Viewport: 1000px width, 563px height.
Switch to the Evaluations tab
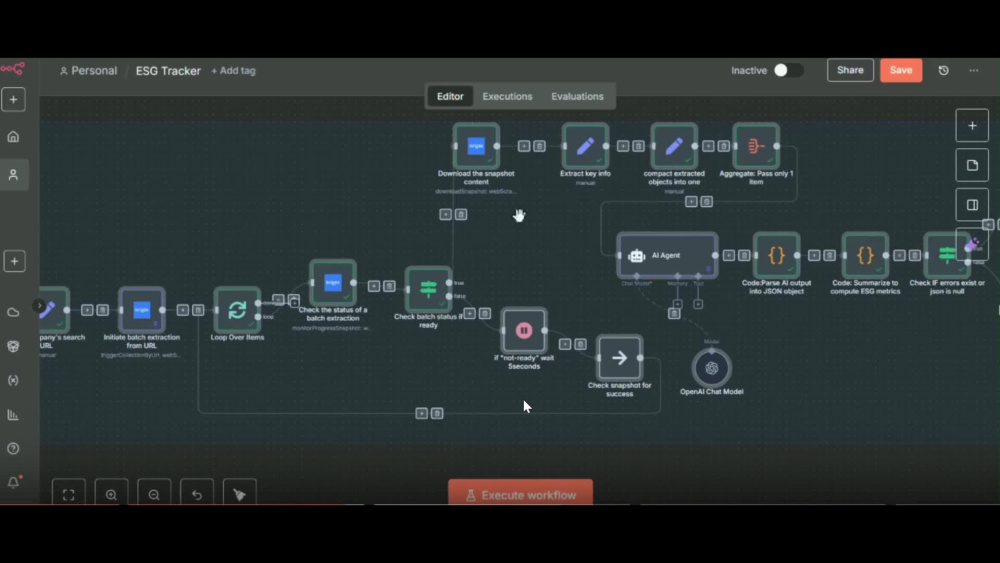click(x=577, y=96)
